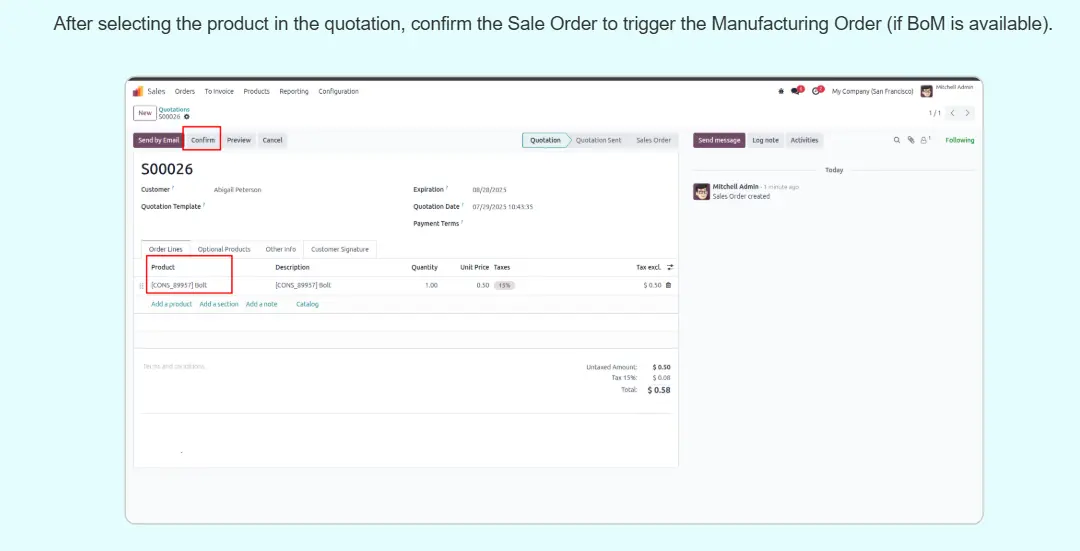Image resolution: width=1080 pixels, height=551 pixels.
Task: Click the debug bug icon in top bar
Action: pos(781,91)
